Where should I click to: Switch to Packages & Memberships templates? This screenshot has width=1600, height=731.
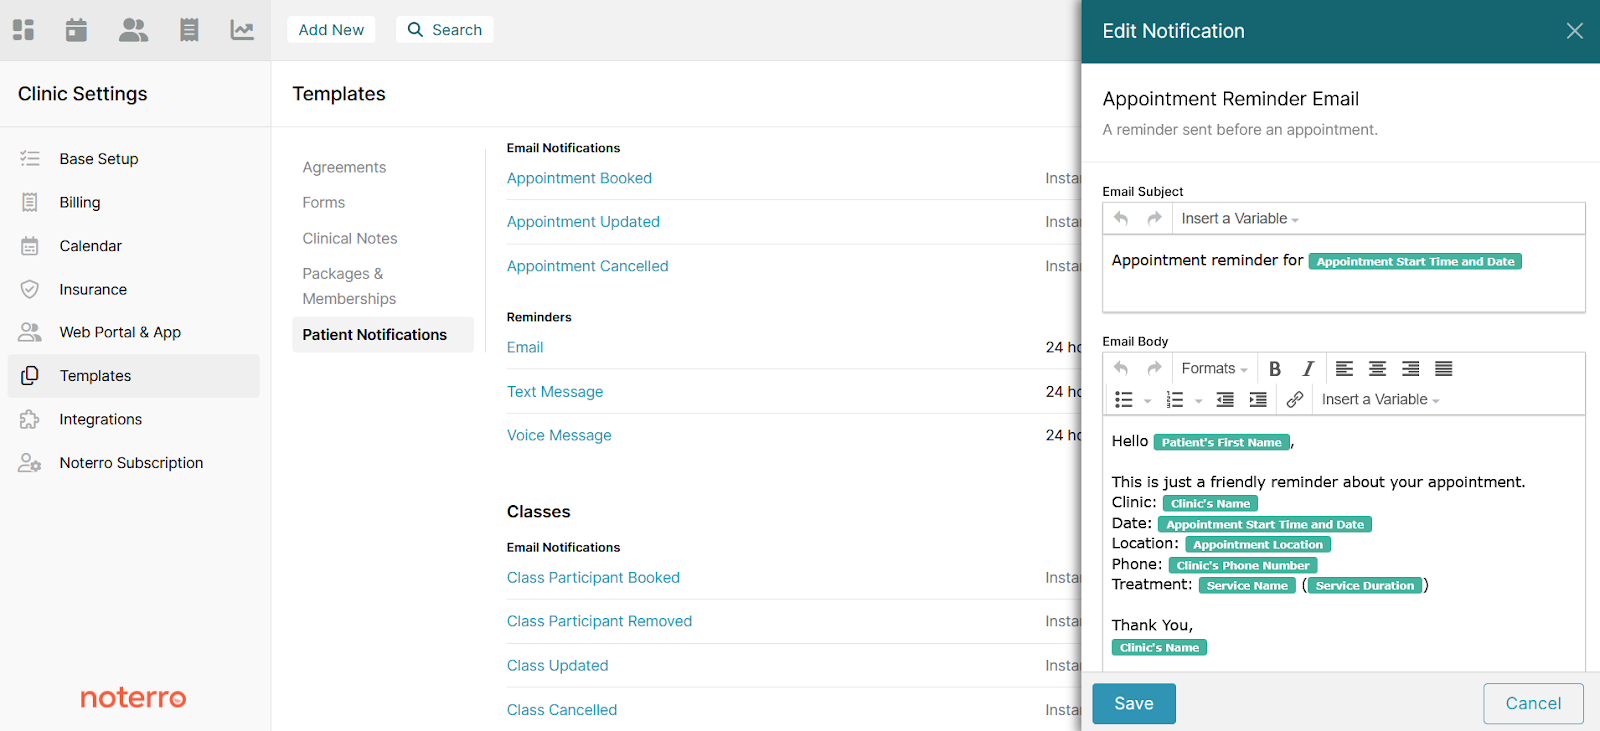tap(349, 286)
